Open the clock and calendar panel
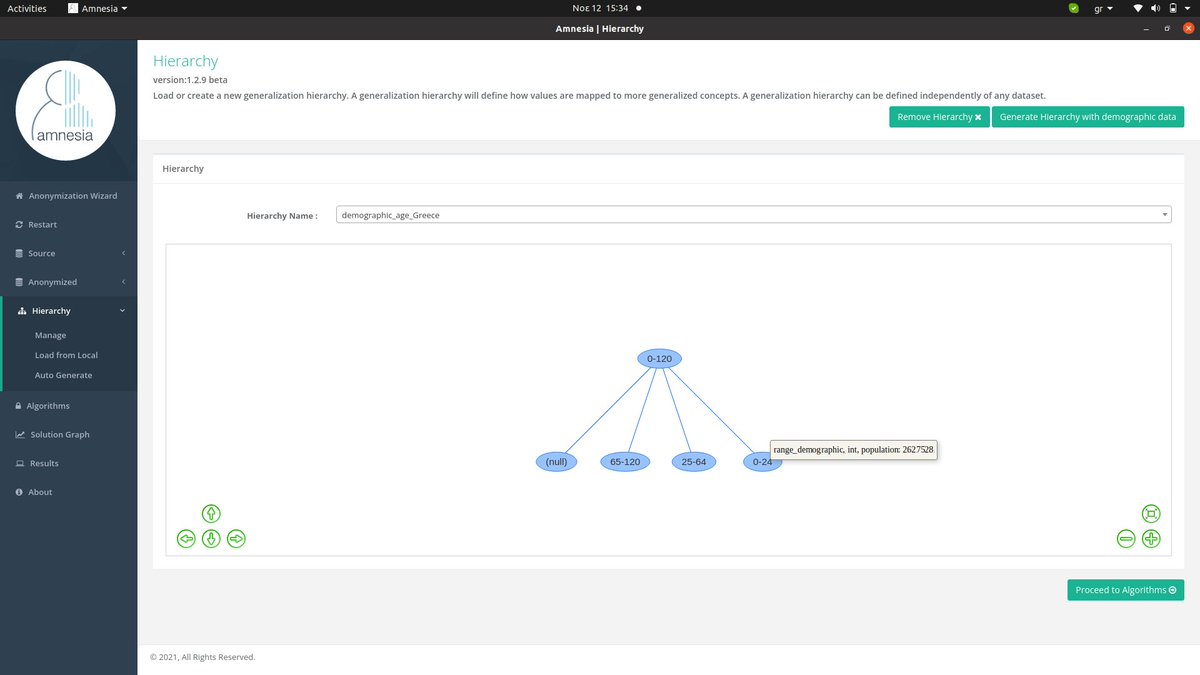This screenshot has width=1200, height=675. click(x=600, y=8)
